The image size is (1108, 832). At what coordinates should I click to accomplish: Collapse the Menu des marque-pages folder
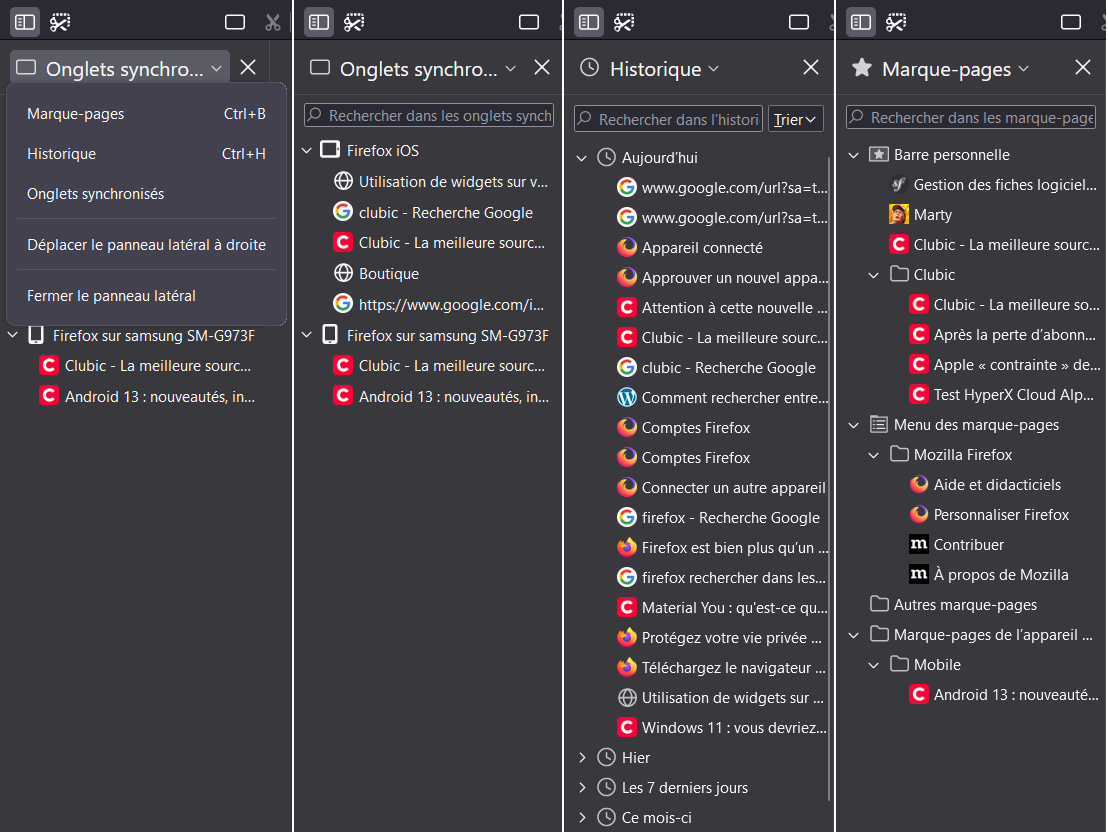pyautogui.click(x=854, y=425)
